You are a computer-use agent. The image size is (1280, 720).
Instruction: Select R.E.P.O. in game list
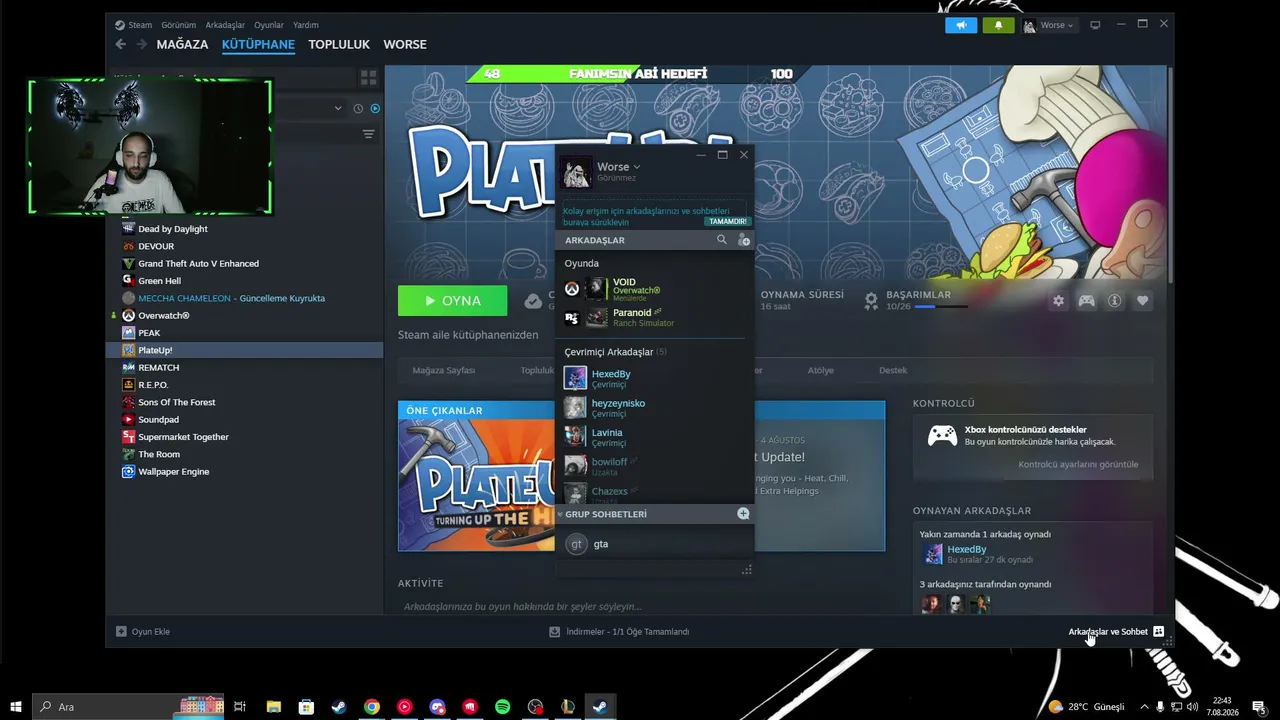[153, 385]
